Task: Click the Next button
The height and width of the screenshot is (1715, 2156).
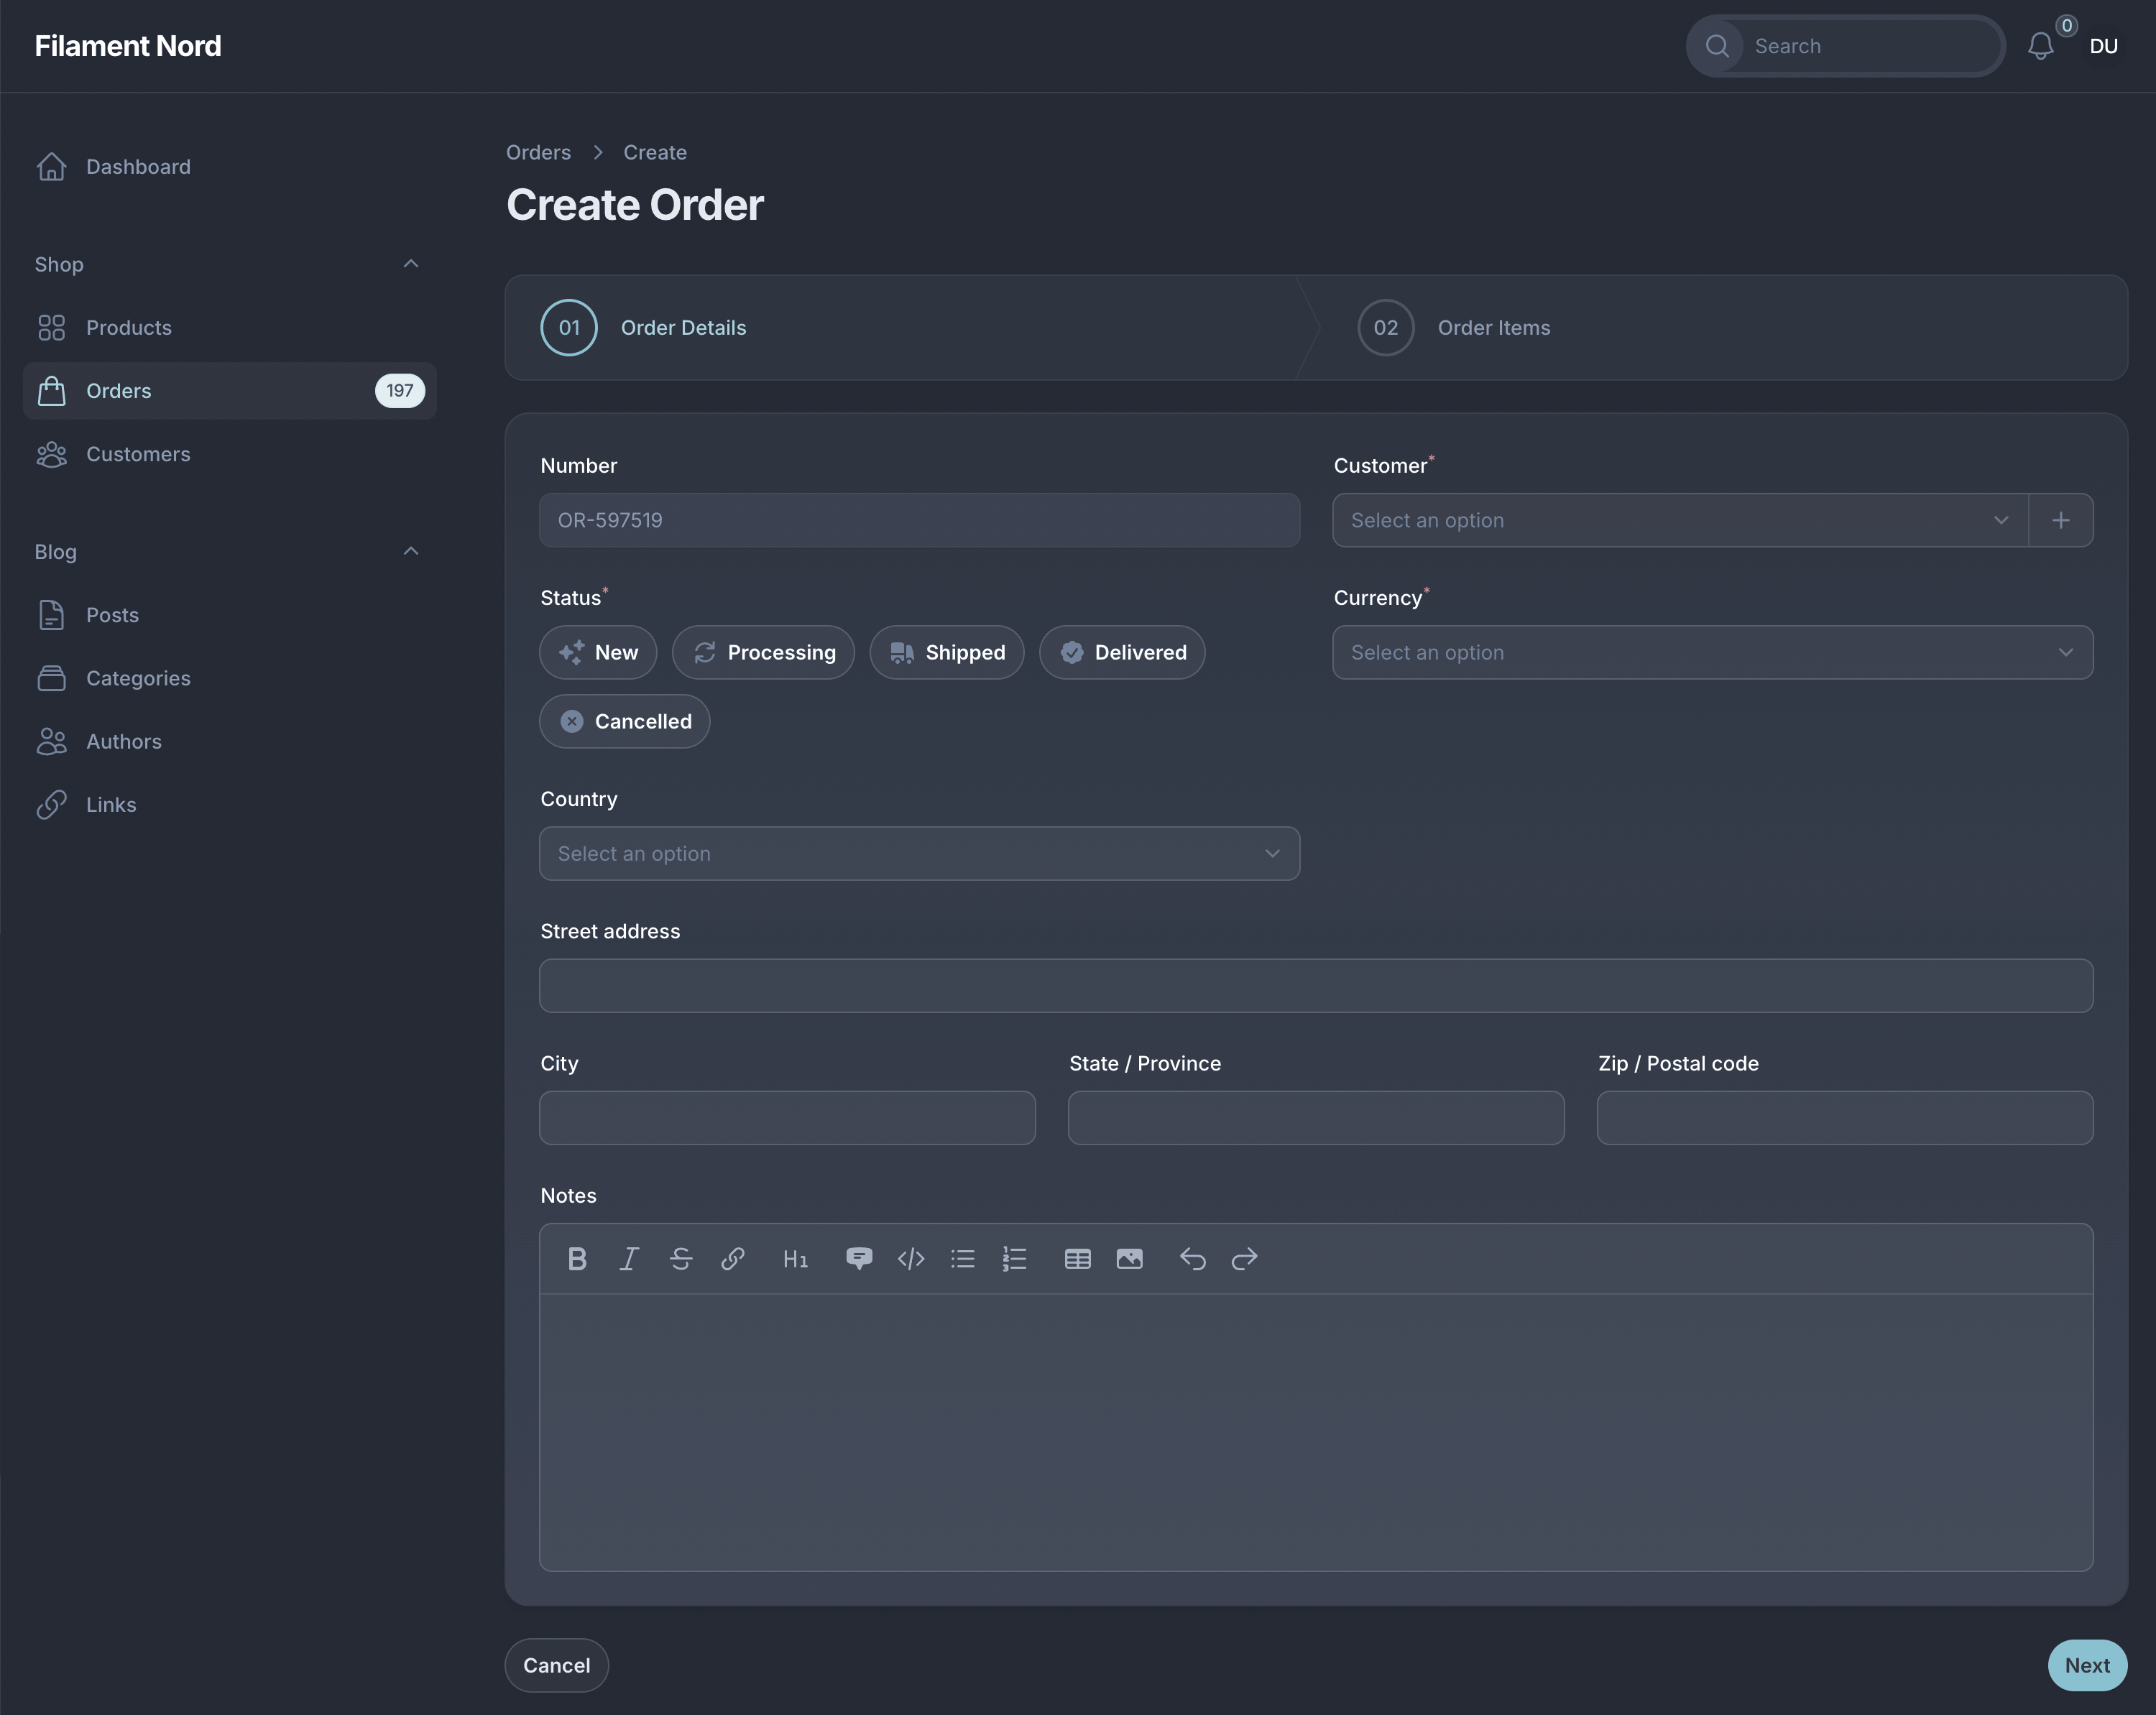Action: click(x=2086, y=1665)
